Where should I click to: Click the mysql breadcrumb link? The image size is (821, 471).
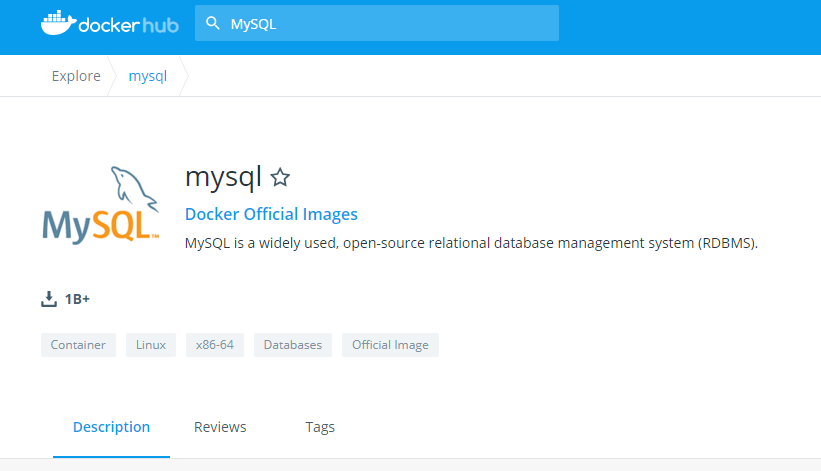coord(148,76)
